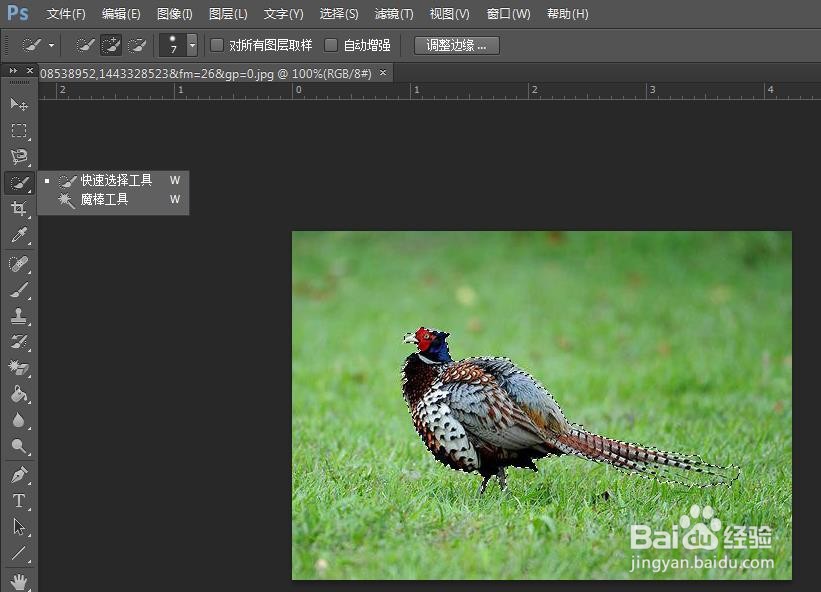Close the jpg document tab

(383, 73)
